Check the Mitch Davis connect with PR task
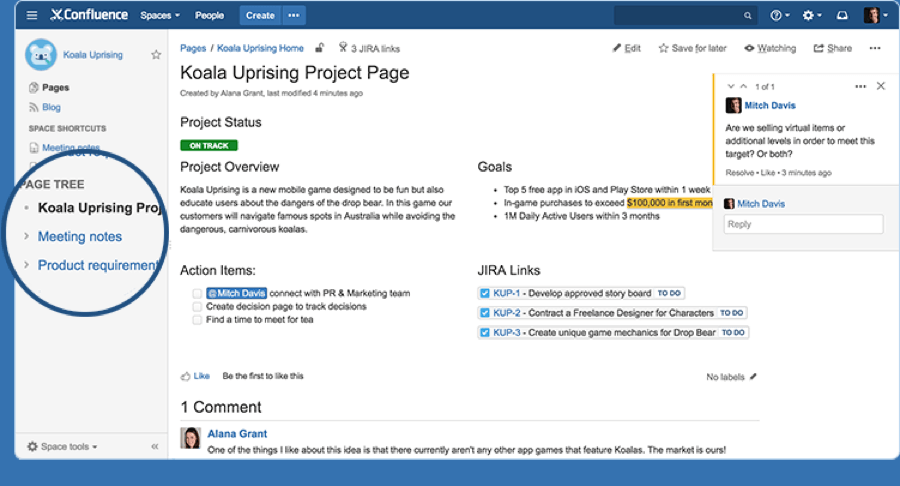 point(198,293)
